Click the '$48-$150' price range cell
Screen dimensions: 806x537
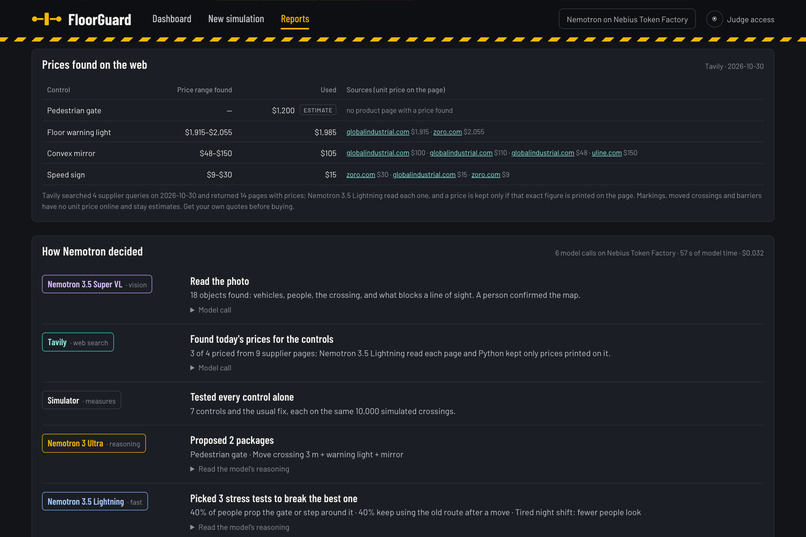tap(216, 153)
